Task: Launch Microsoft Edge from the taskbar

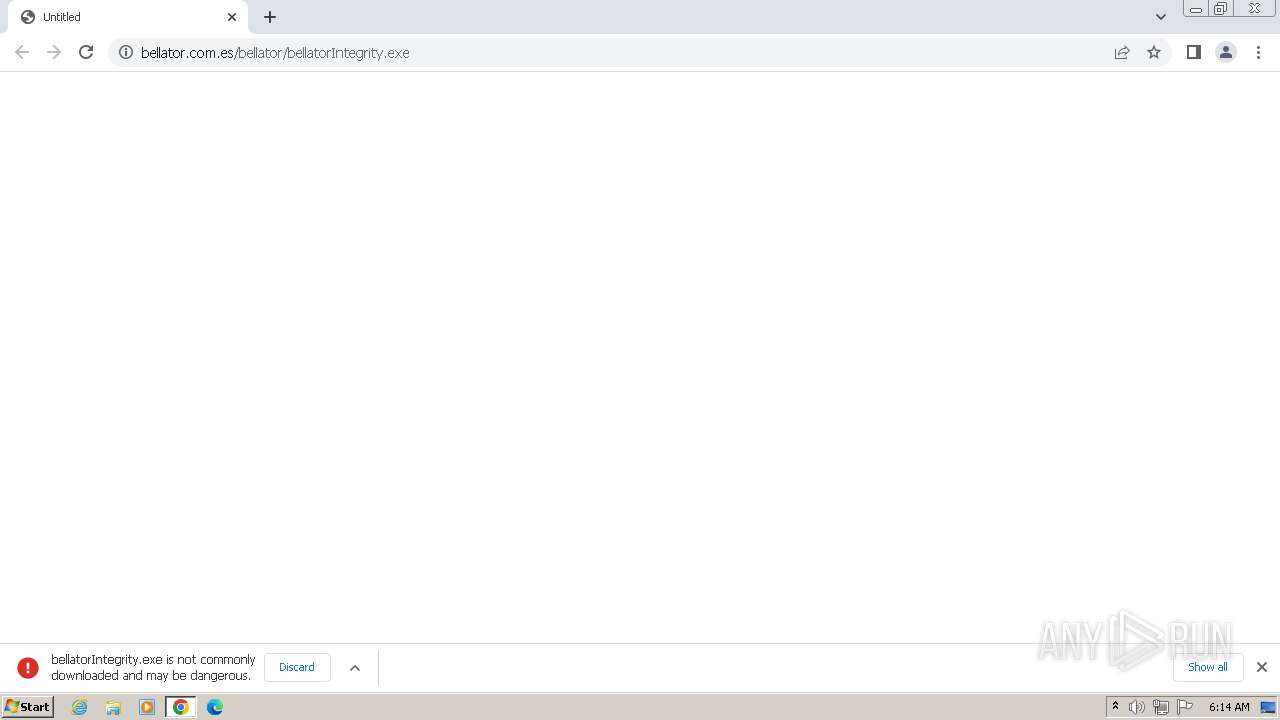Action: coord(215,707)
